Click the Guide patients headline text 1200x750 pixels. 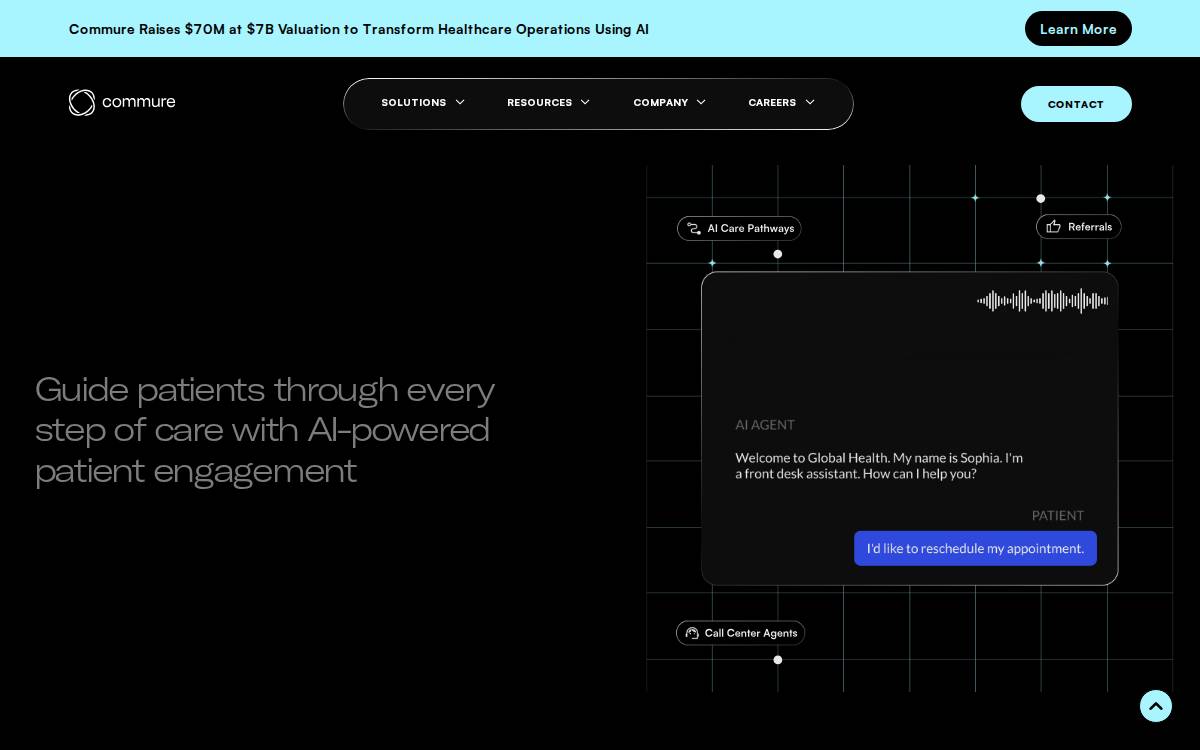click(x=265, y=430)
